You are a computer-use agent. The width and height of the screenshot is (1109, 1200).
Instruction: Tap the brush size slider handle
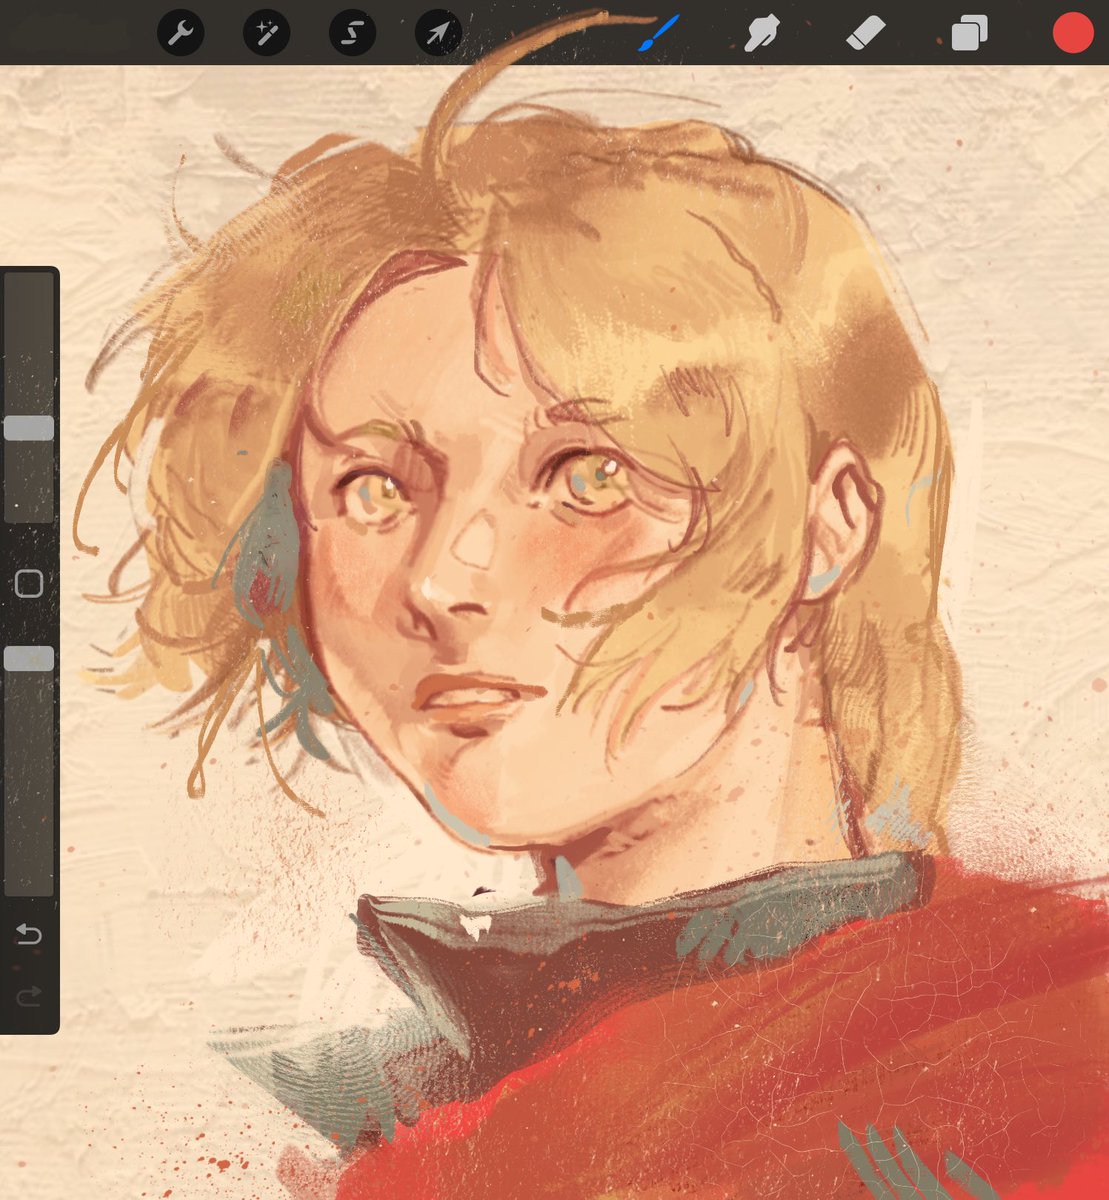(x=29, y=426)
